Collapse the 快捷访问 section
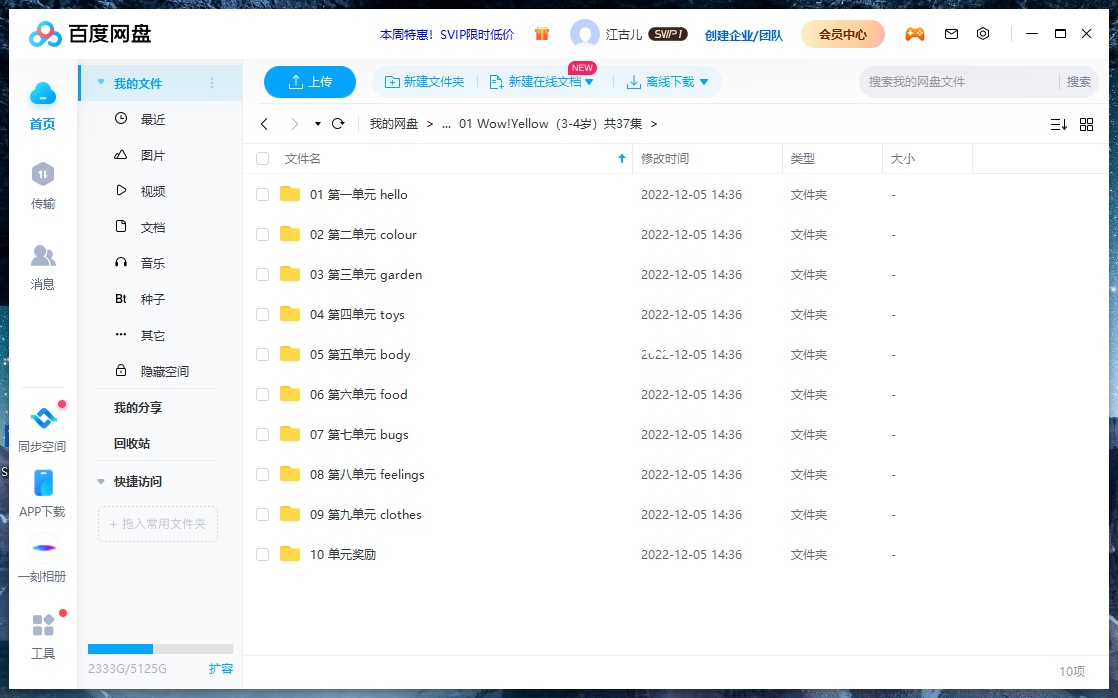 (x=101, y=481)
